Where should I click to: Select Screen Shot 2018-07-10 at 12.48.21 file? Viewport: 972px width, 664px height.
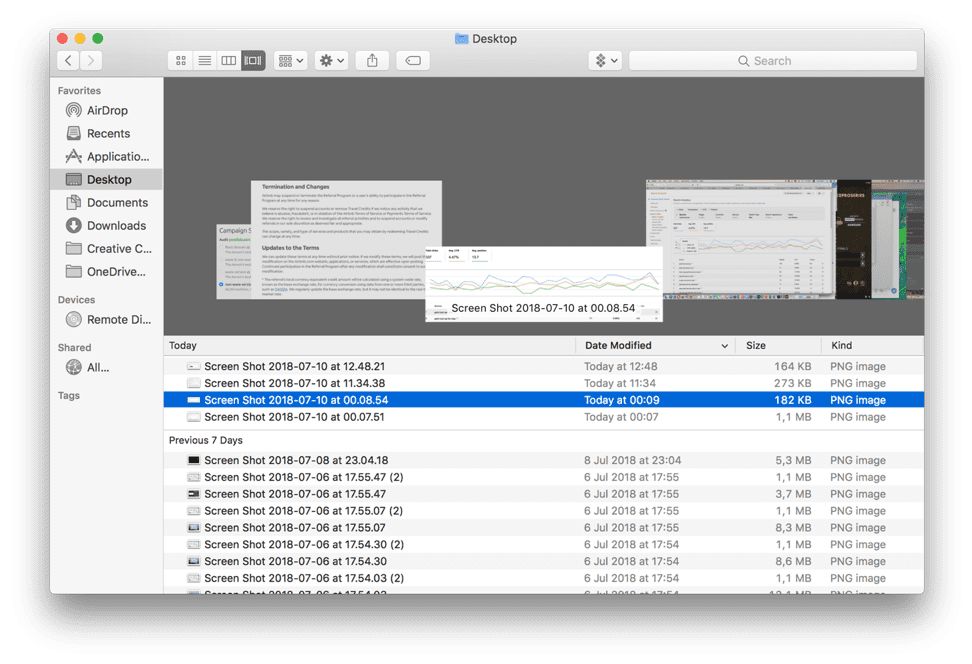click(294, 367)
